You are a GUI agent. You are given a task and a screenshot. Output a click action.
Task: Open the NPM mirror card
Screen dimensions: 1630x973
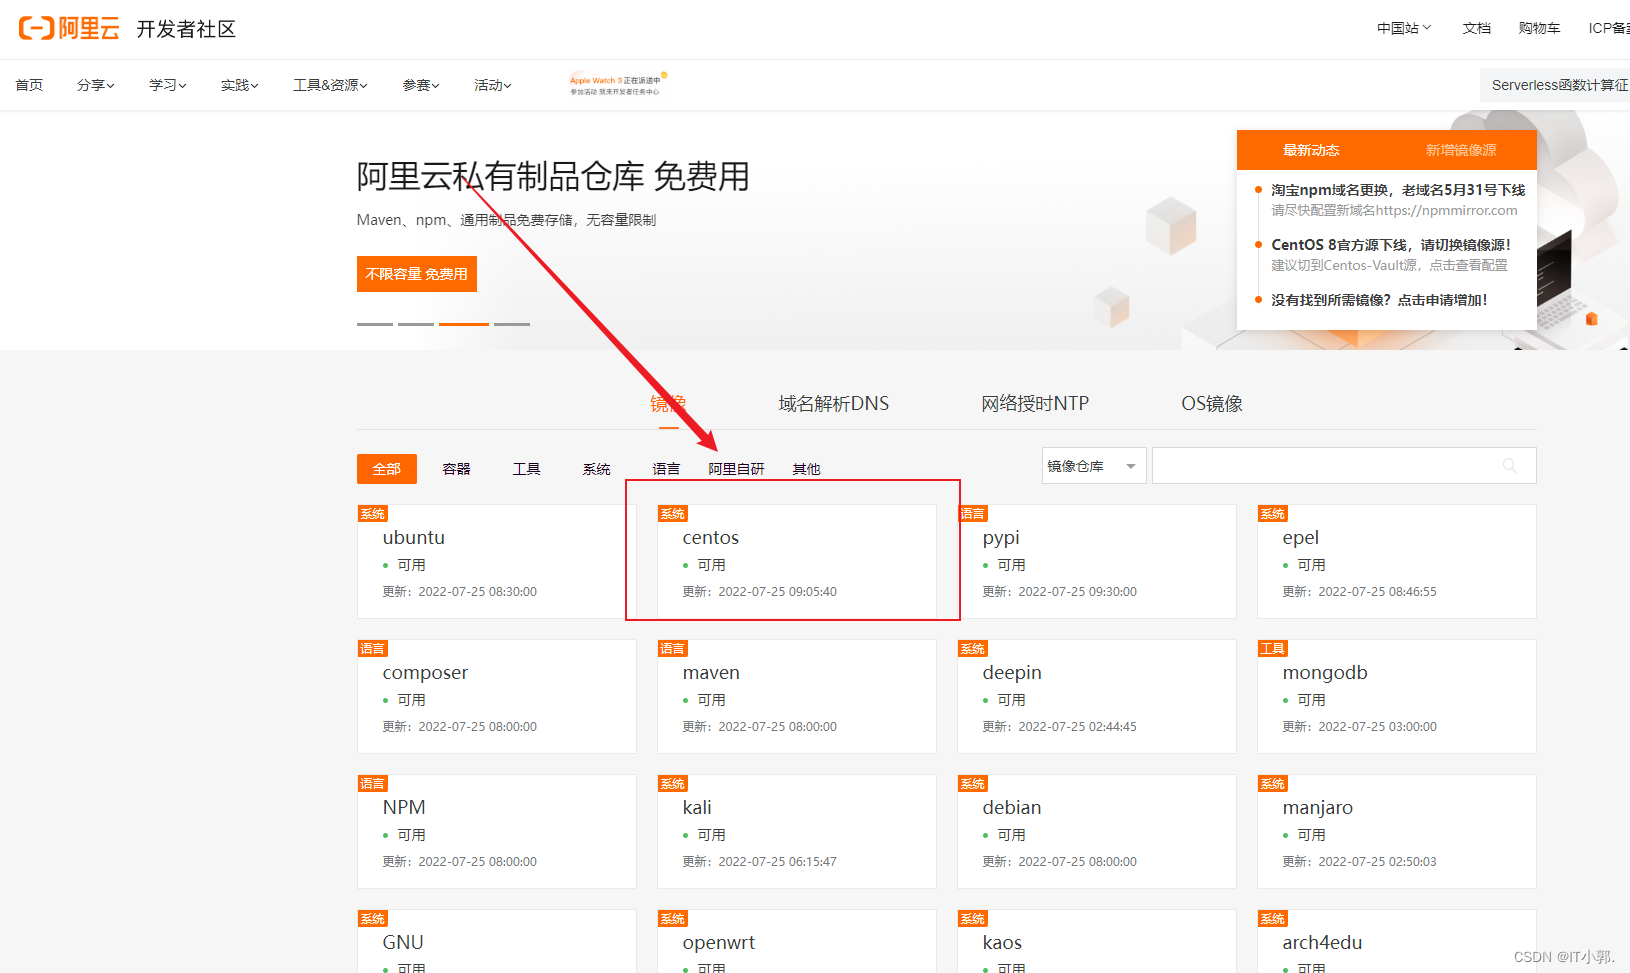497,831
